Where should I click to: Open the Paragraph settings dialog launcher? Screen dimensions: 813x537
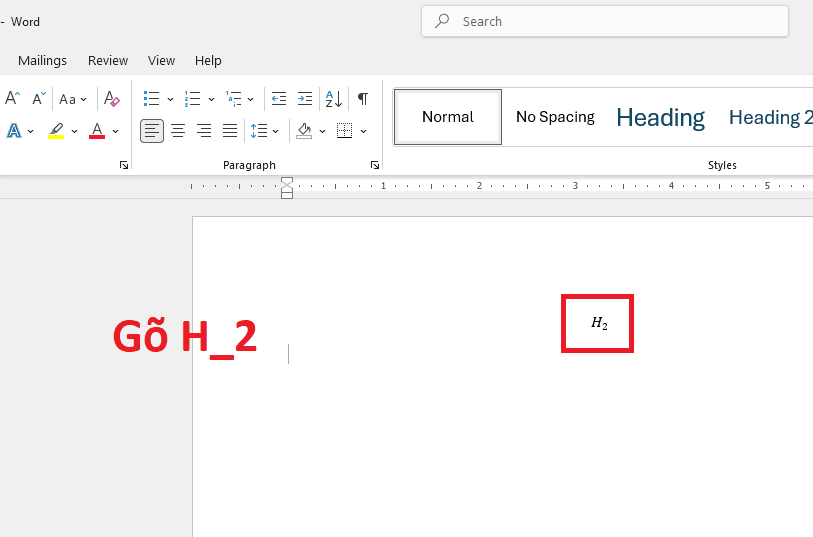coord(375,165)
